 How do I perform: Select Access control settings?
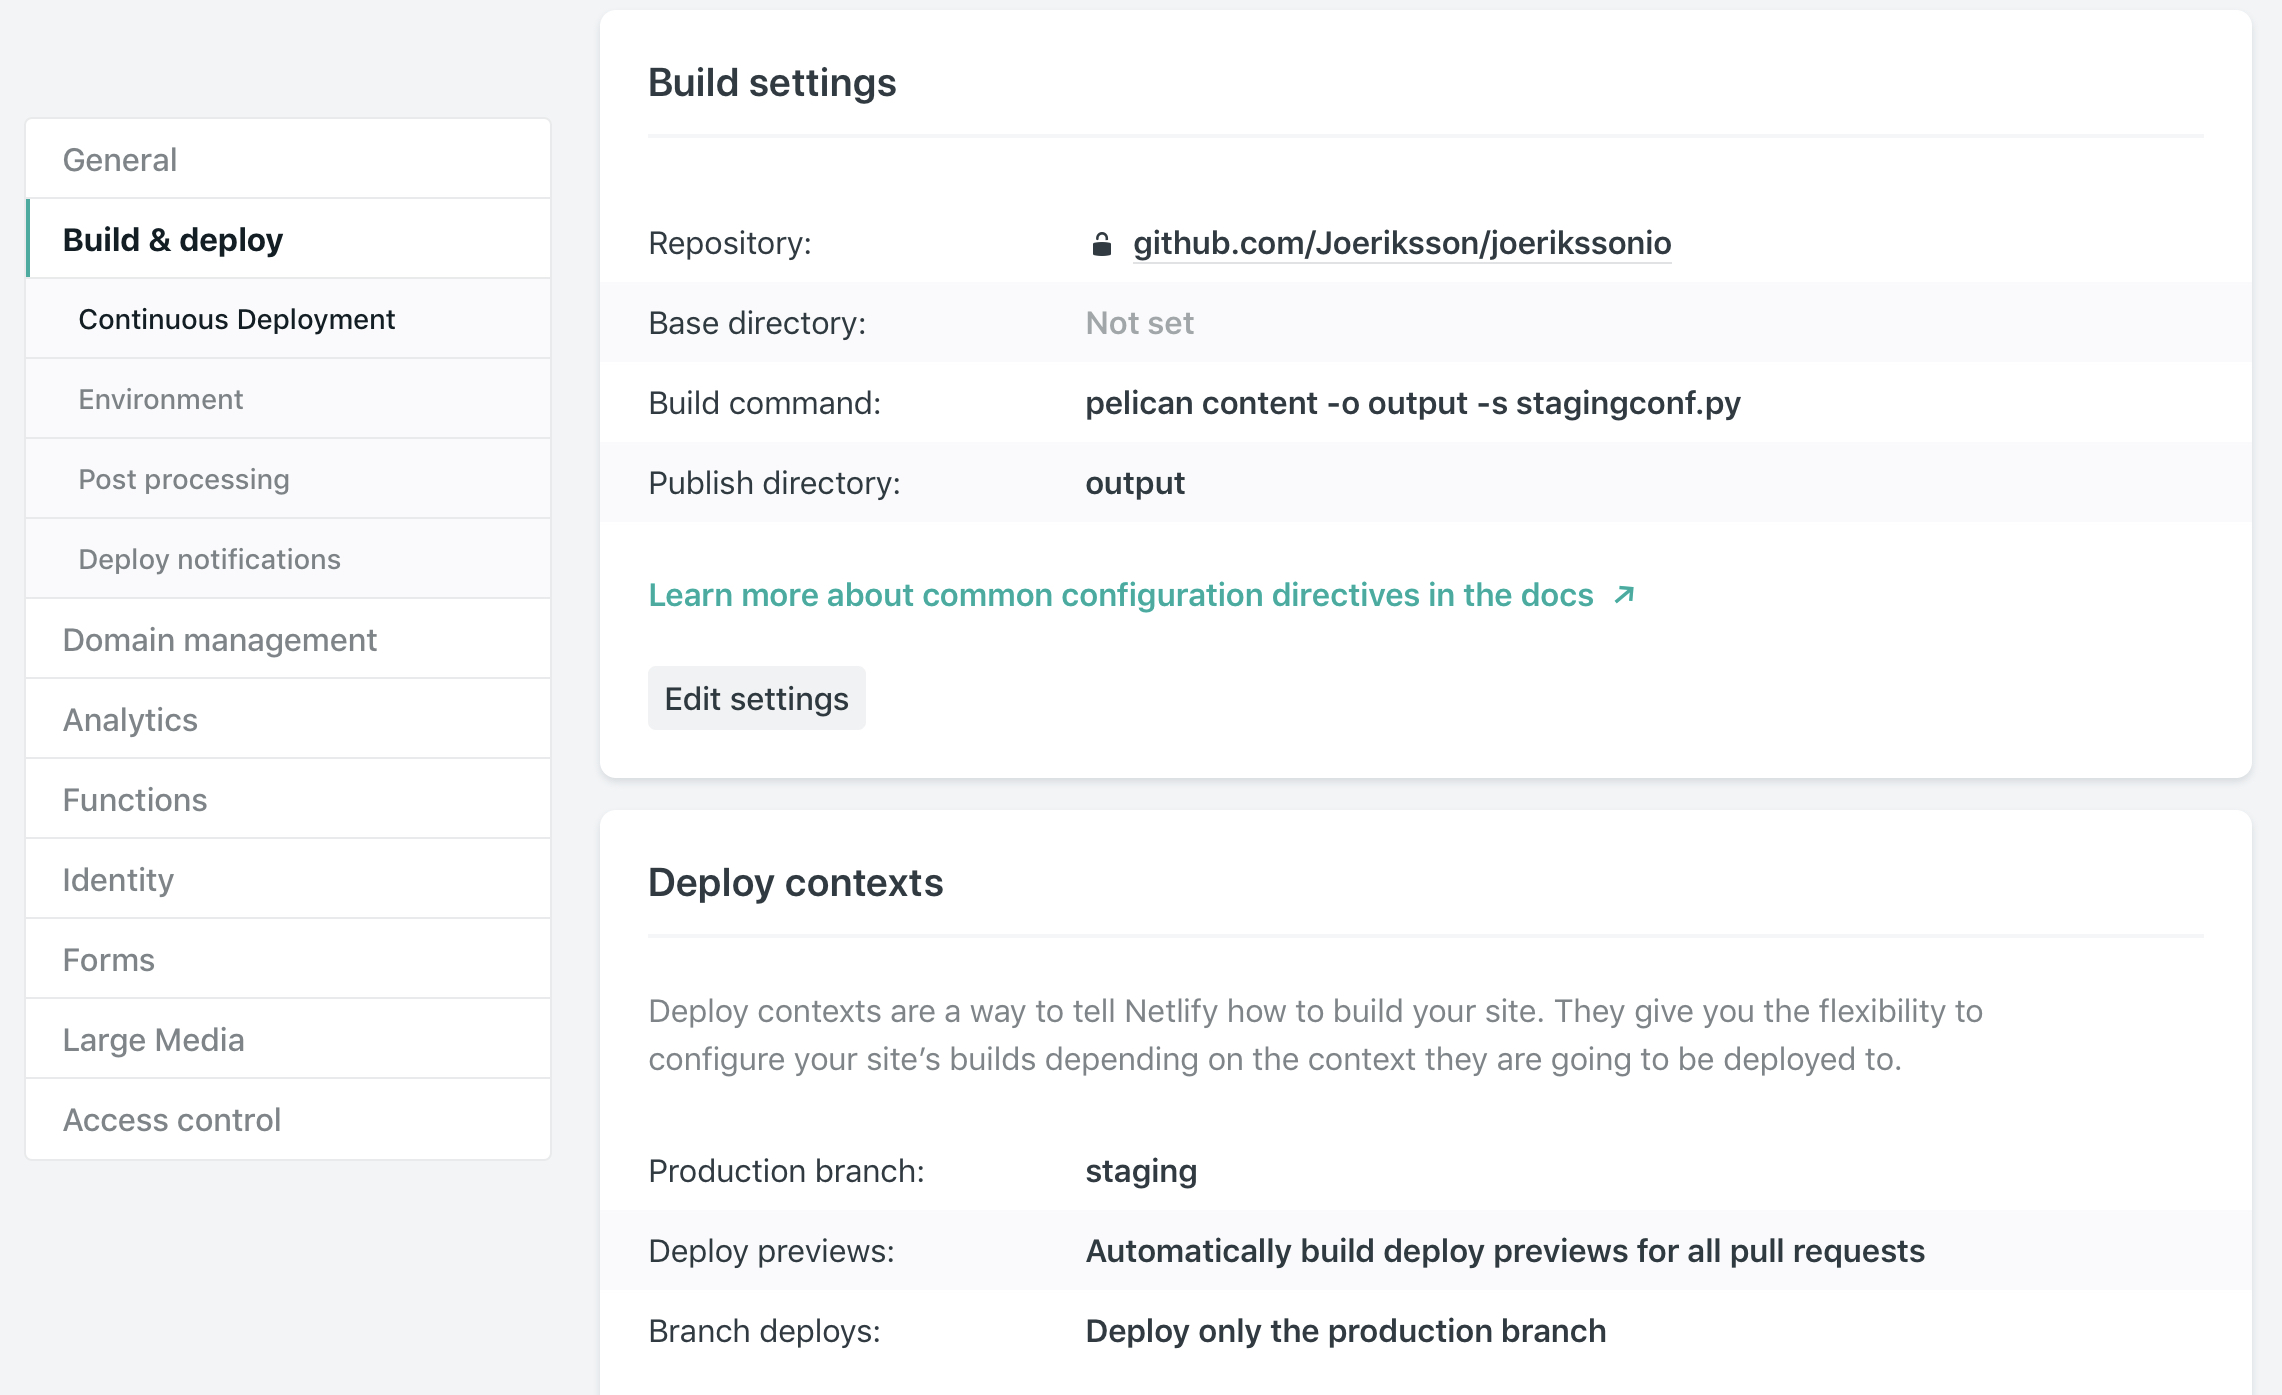pyautogui.click(x=172, y=1119)
